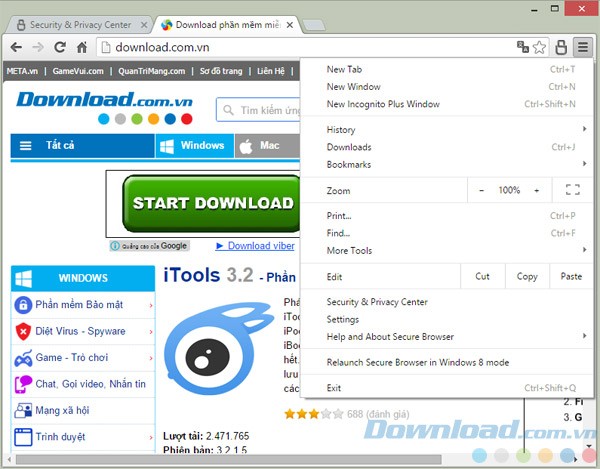Click the Mạng xã hội icon
Viewport: 600px width, 469px height.
click(x=23, y=410)
